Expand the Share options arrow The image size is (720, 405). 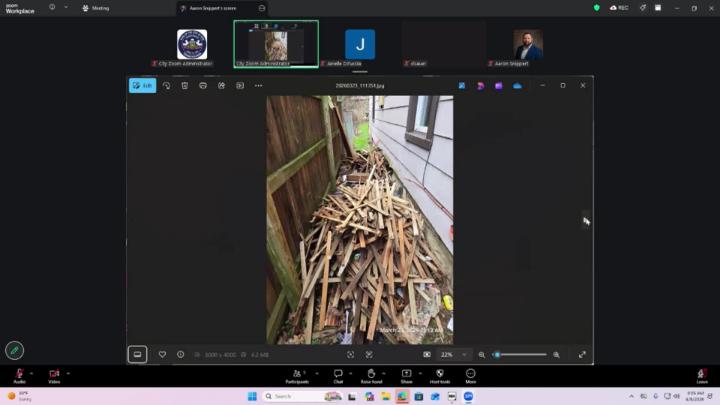tap(420, 373)
